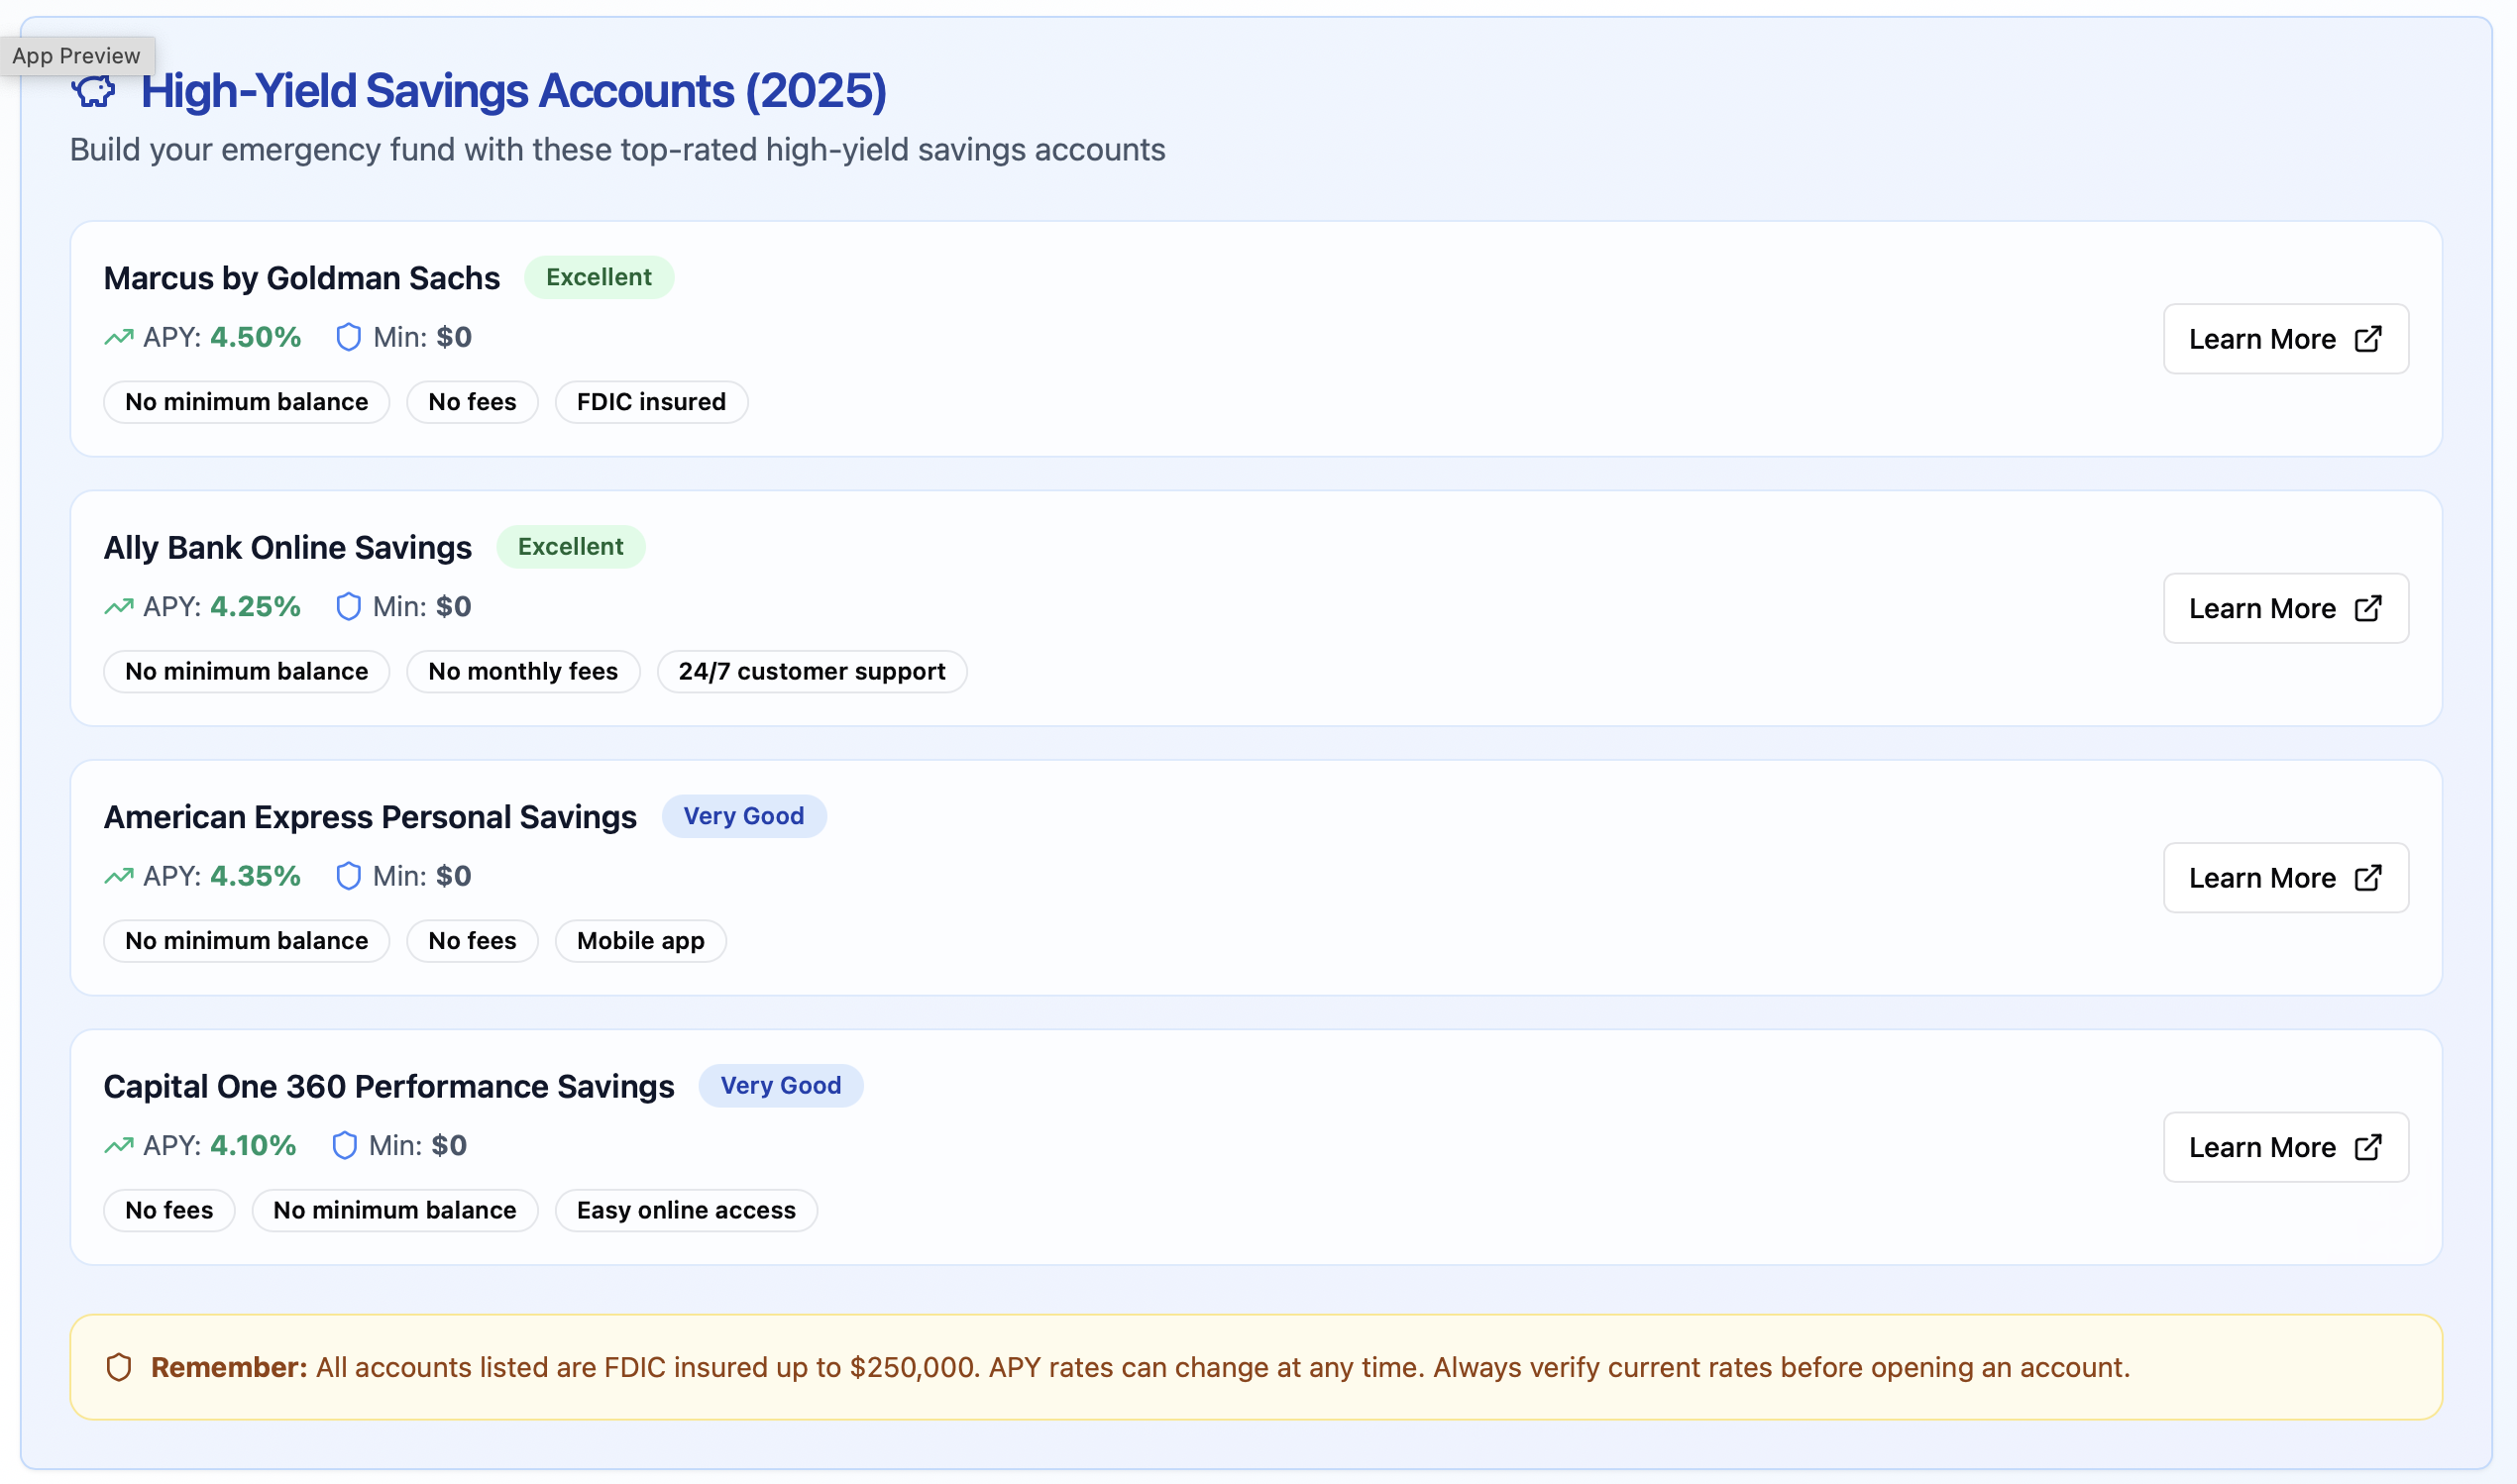Click the Mobile app tag
Image resolution: width=2517 pixels, height=1484 pixels.
click(x=640, y=941)
